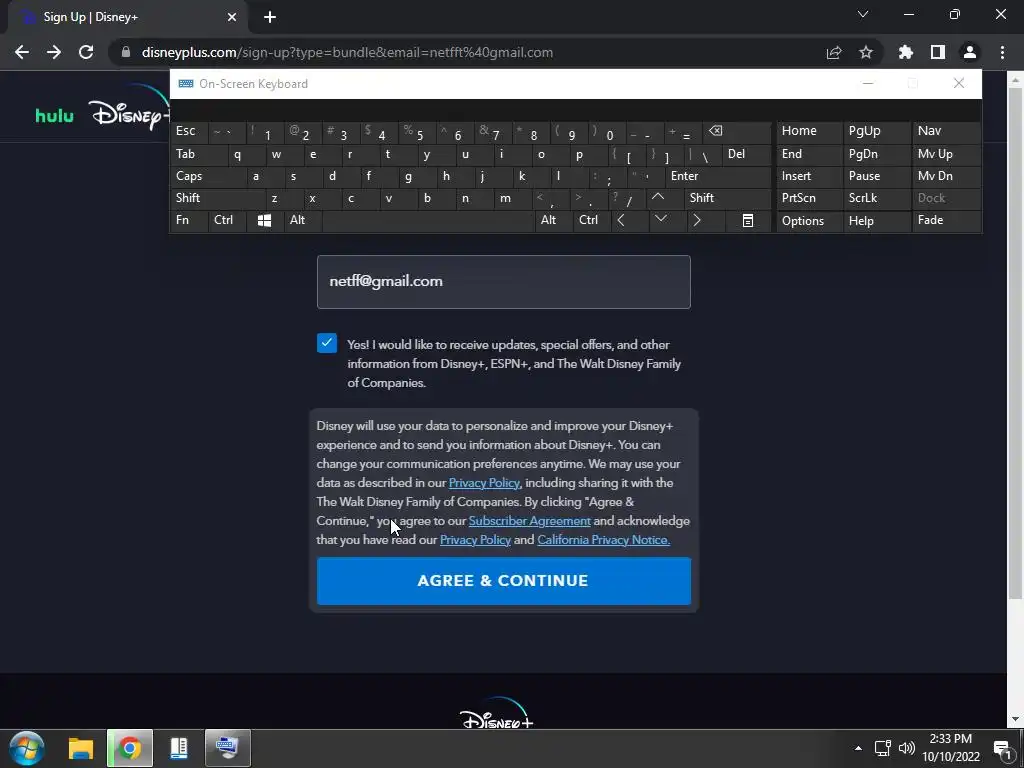Open the Chrome side panel icon

click(938, 52)
